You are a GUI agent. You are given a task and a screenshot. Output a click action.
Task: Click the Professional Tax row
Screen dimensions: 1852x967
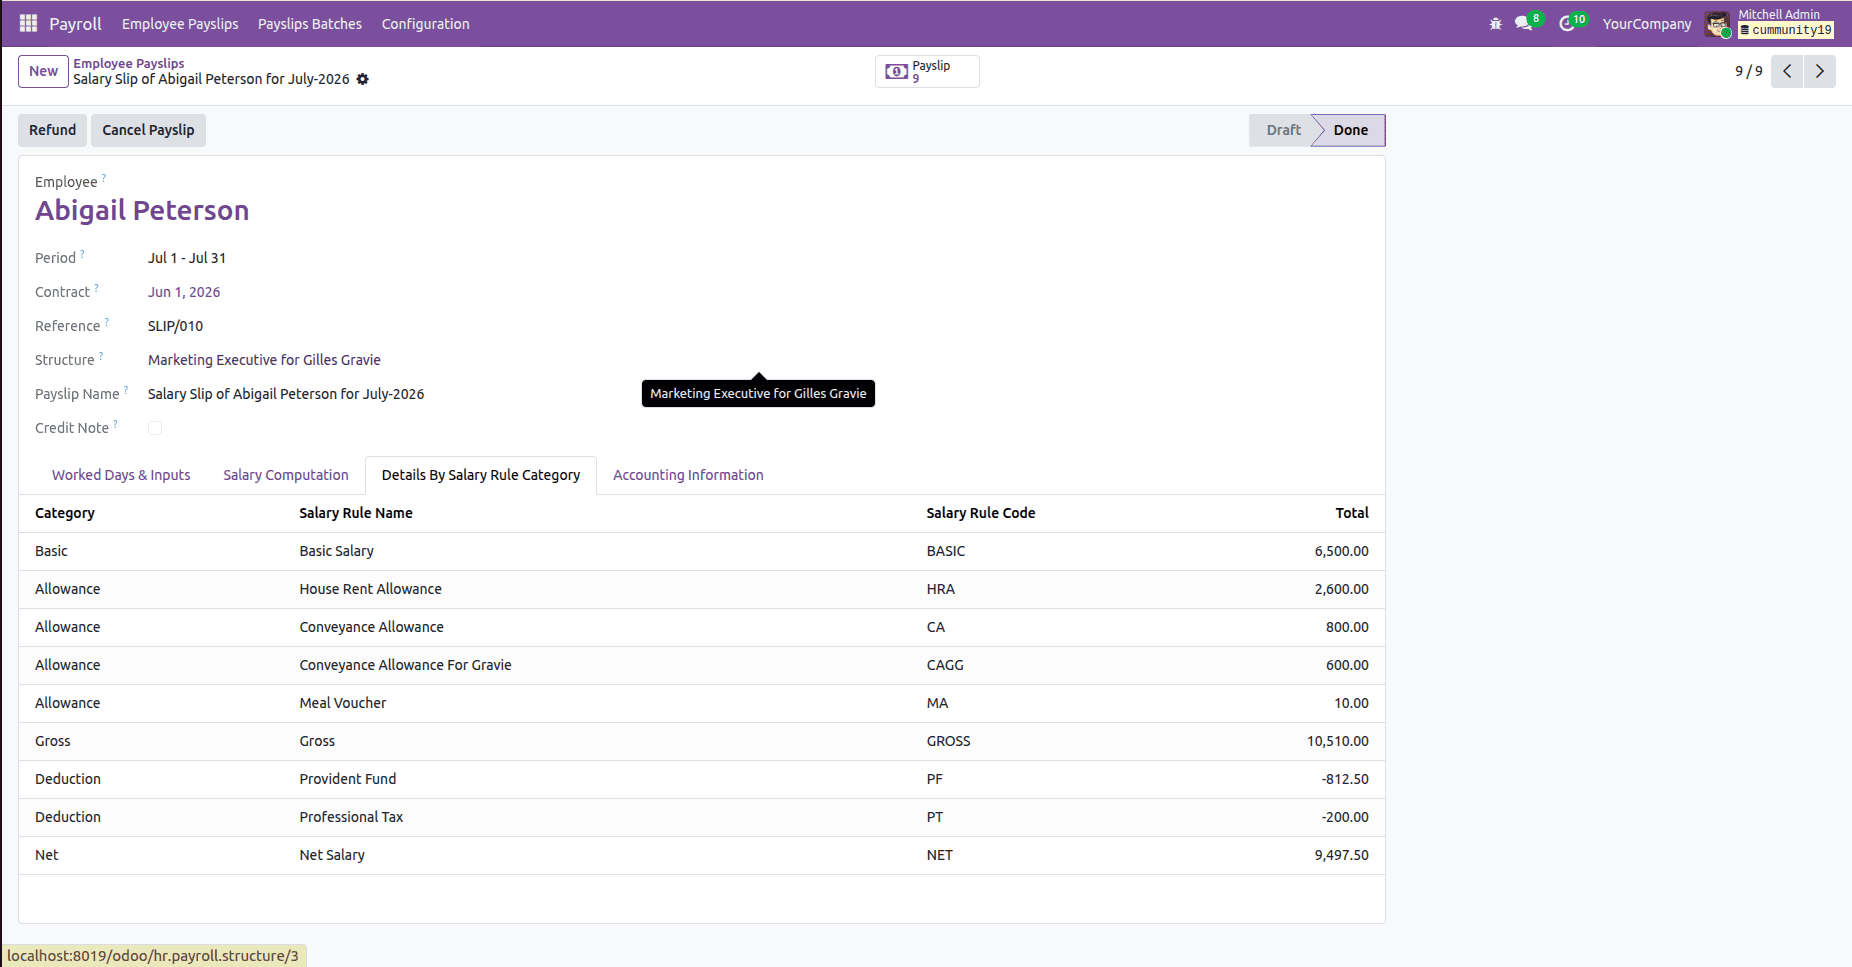702,817
